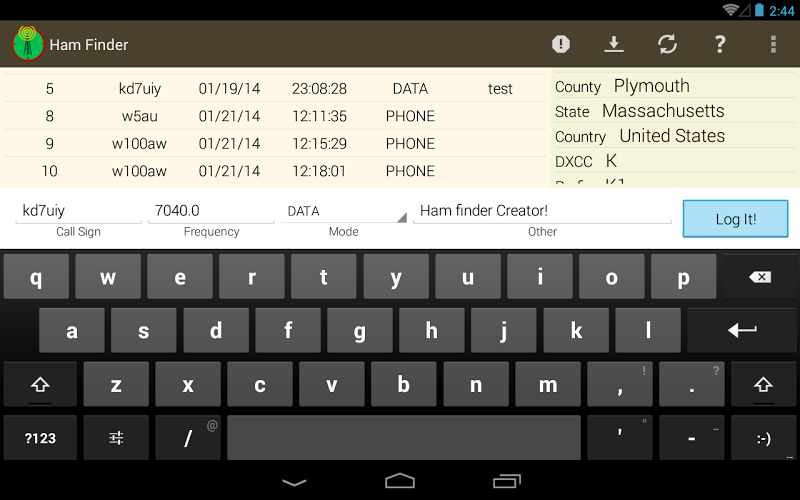The width and height of the screenshot is (800, 500).
Task: Tap the smiley emoticon key
Action: [763, 438]
